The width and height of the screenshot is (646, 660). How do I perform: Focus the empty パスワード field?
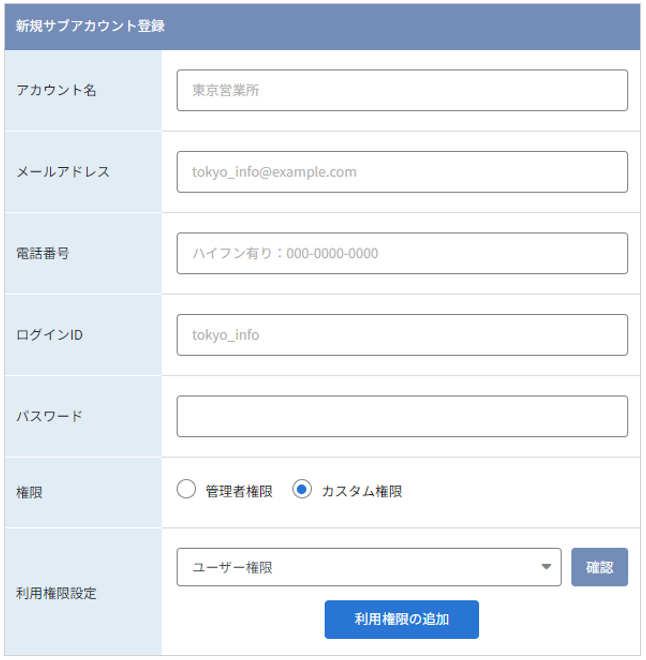tap(402, 416)
